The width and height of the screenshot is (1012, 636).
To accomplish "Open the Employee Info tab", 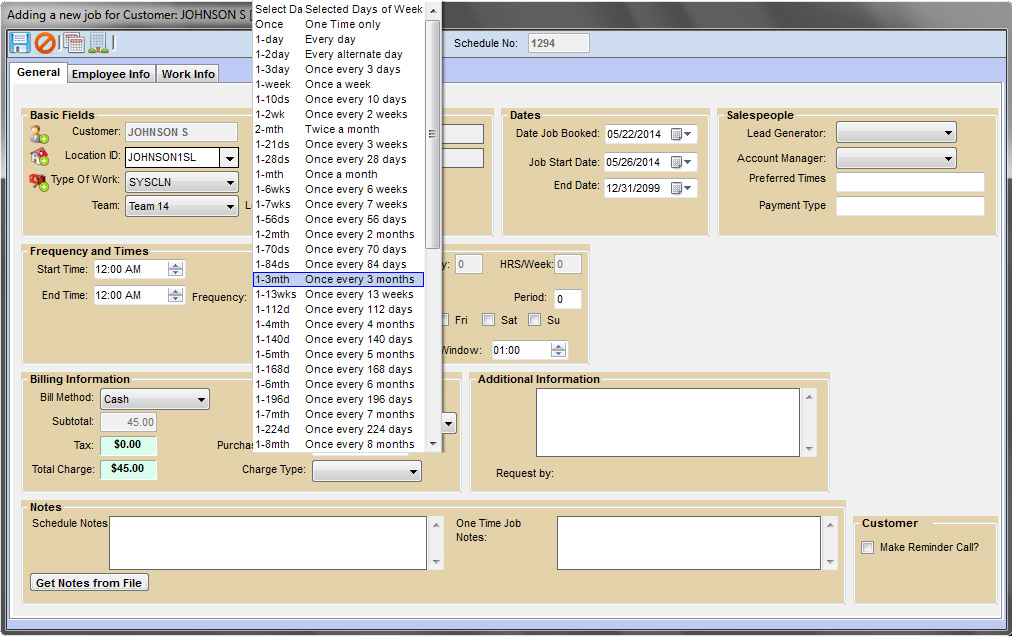I will pos(110,74).
